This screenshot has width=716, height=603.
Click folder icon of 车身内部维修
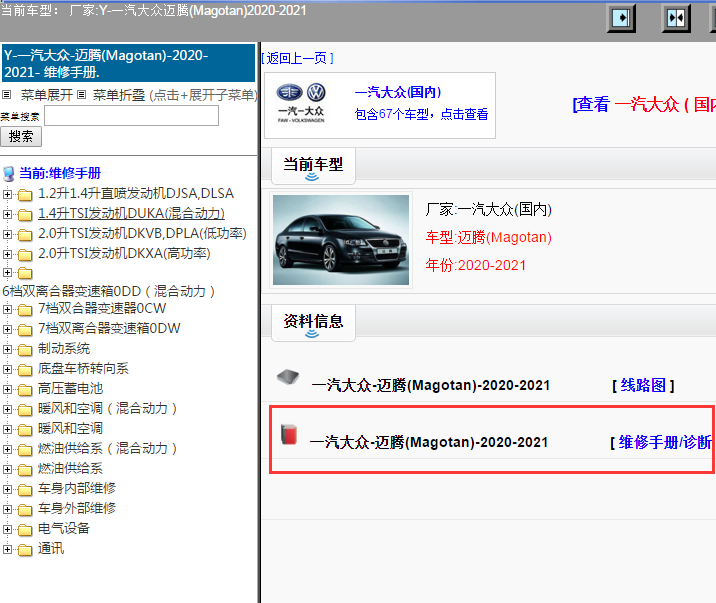(x=25, y=489)
